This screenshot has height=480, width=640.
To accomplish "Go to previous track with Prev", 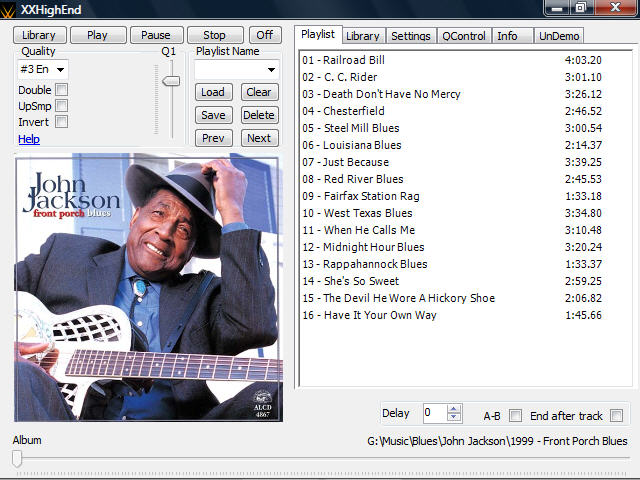I will pyautogui.click(x=213, y=138).
